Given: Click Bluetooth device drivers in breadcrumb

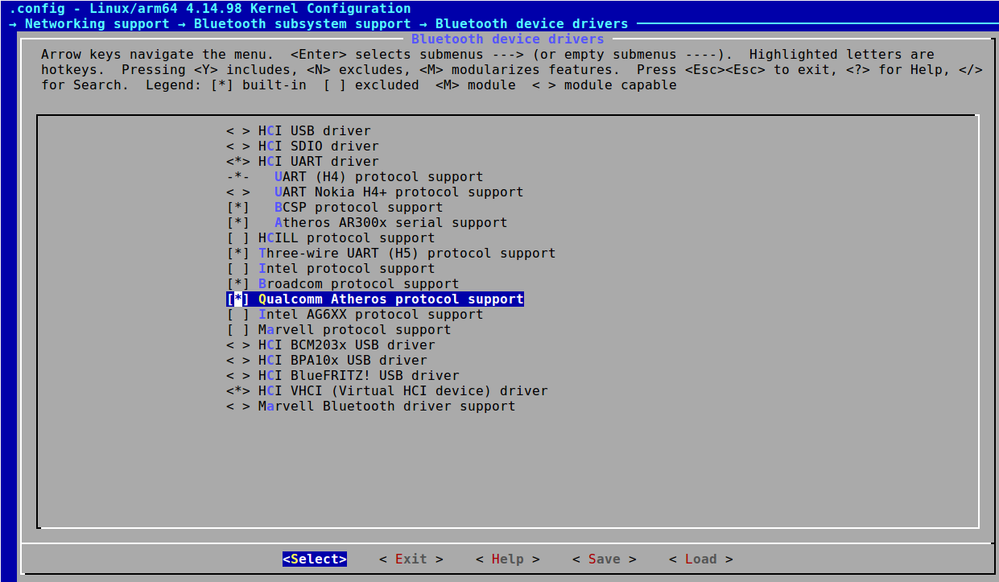Looking at the screenshot, I should pos(532,24).
